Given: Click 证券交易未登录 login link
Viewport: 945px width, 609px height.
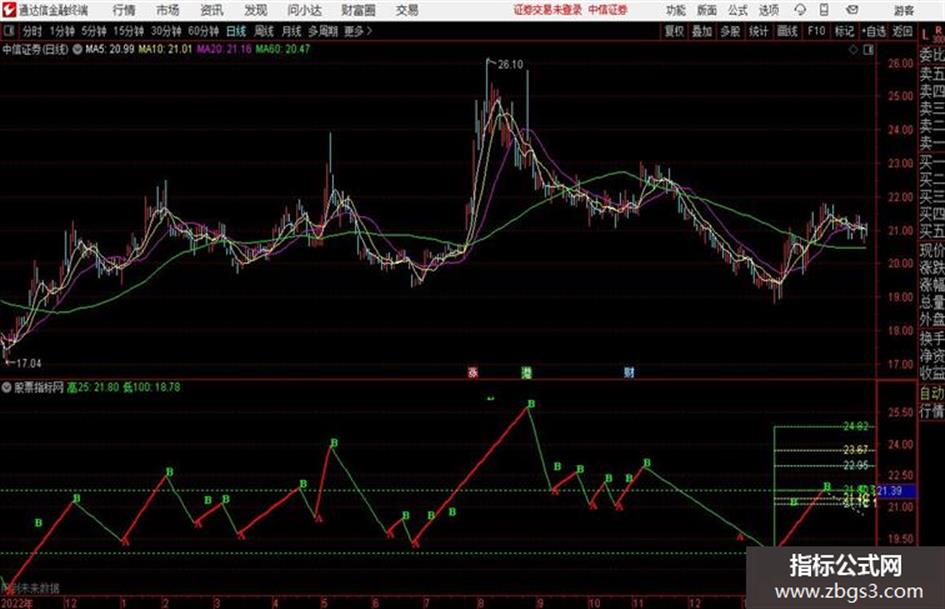Looking at the screenshot, I should (547, 10).
